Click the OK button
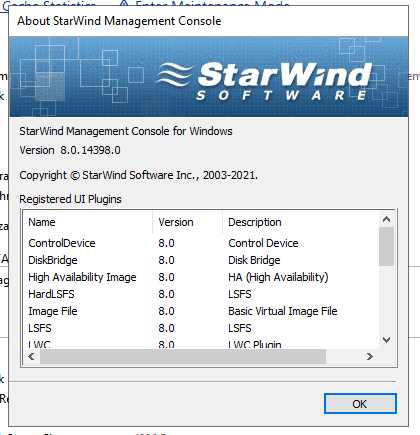 coord(360,404)
